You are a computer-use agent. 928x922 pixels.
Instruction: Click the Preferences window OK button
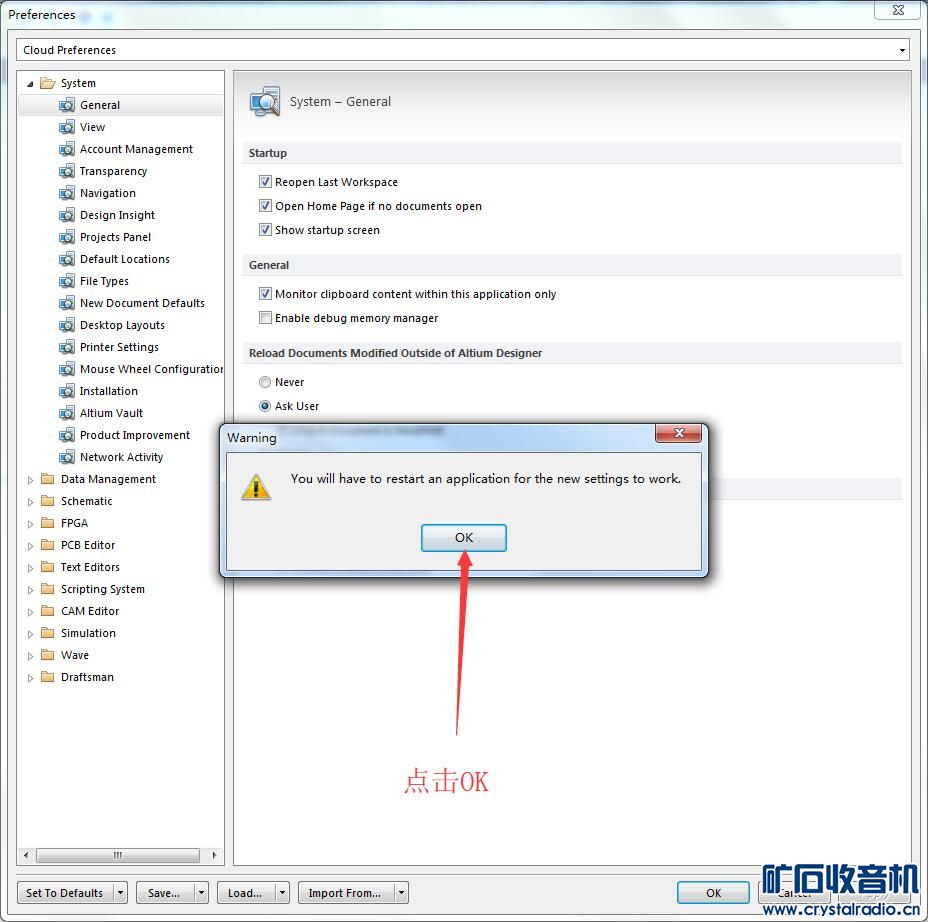[x=713, y=893]
